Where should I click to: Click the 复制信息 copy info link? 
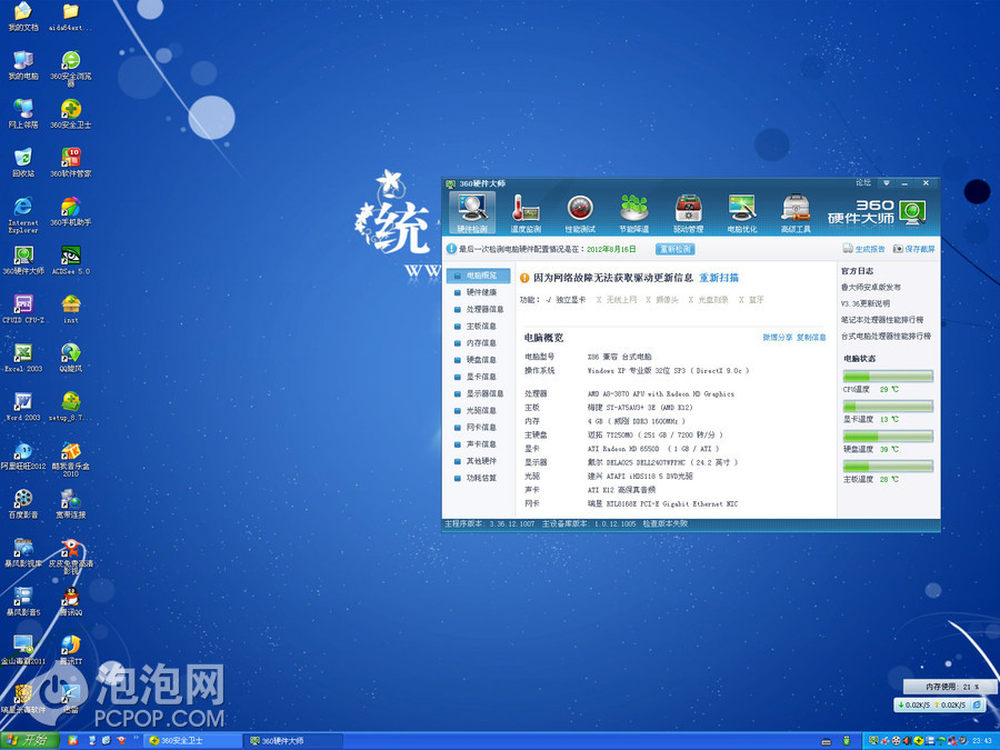(x=811, y=337)
